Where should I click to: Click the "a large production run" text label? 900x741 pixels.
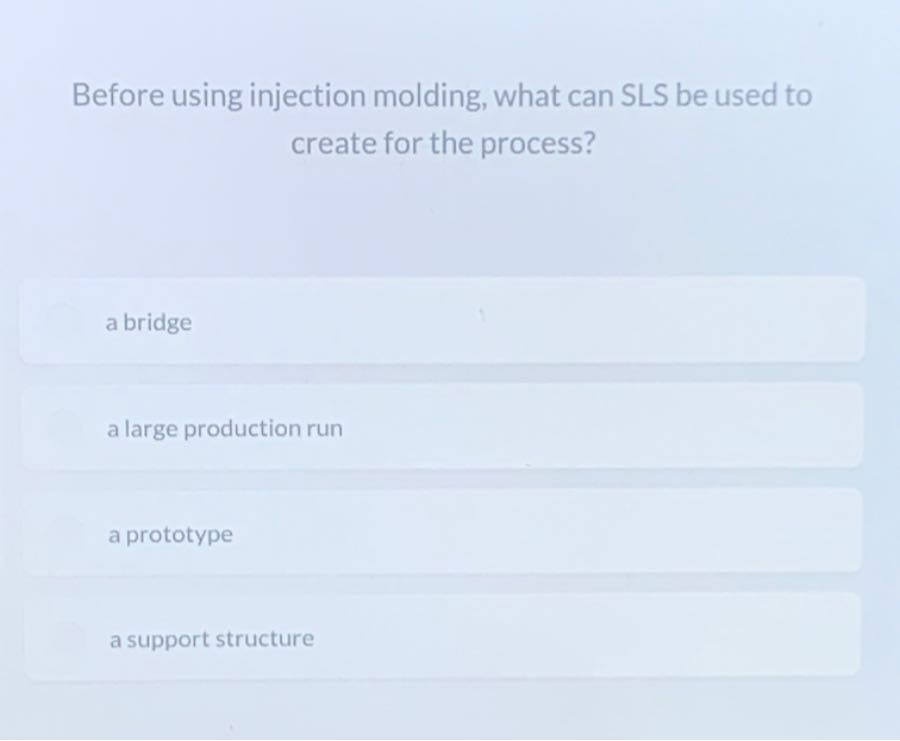224,428
